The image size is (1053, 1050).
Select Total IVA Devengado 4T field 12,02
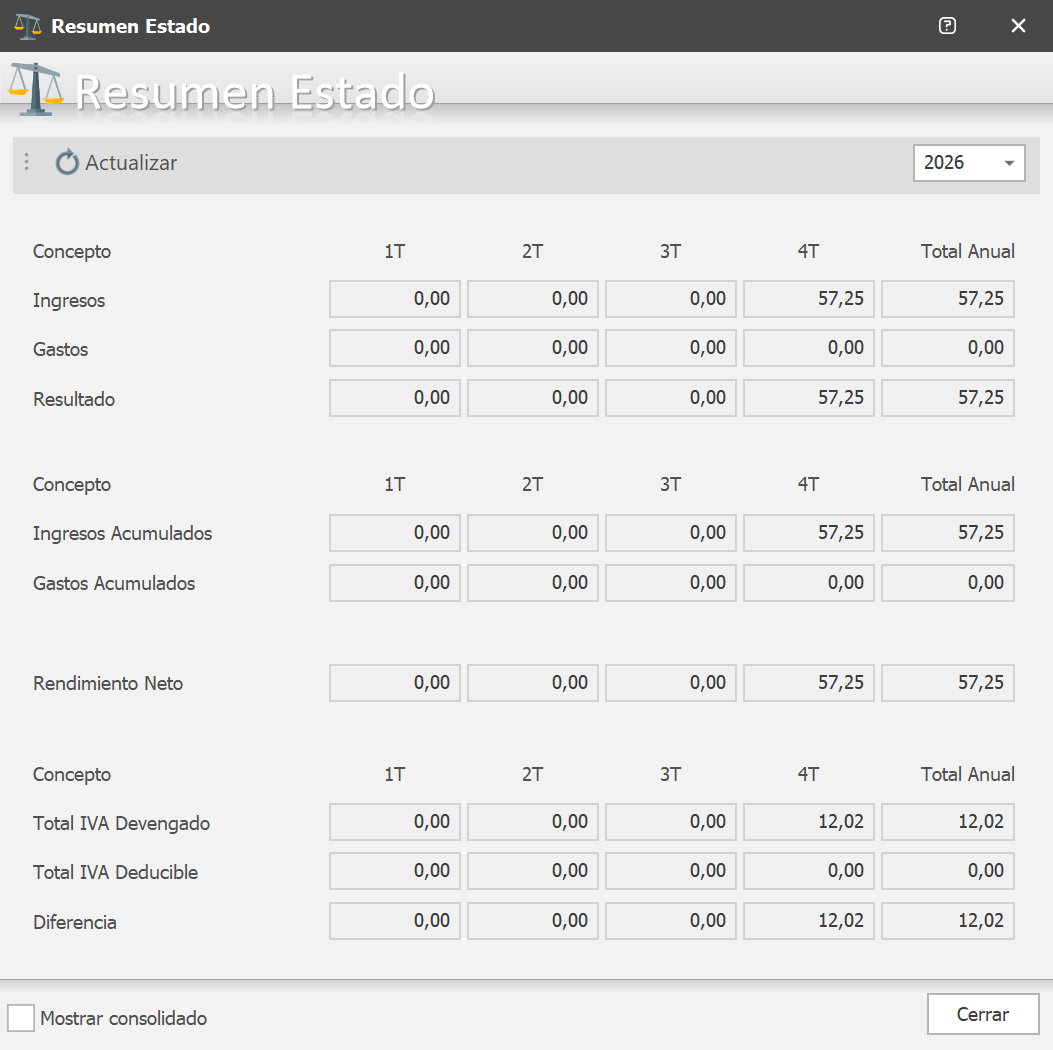pyautogui.click(x=809, y=822)
